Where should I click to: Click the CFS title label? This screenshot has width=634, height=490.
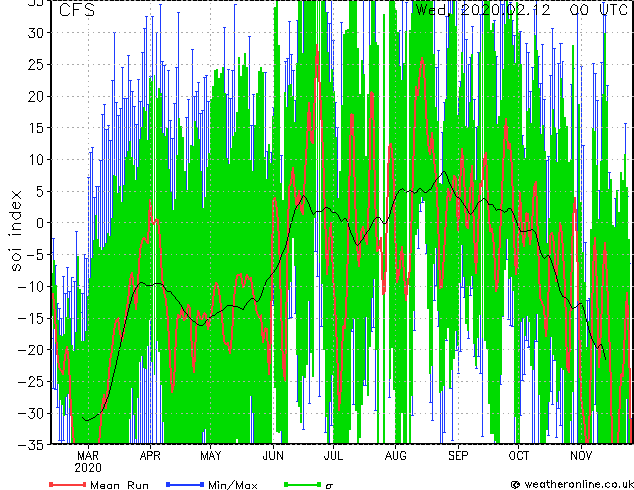pyautogui.click(x=77, y=10)
